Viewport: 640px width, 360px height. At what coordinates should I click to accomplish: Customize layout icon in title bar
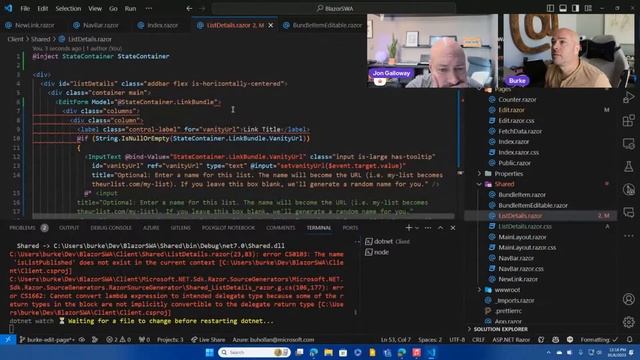click(588, 8)
